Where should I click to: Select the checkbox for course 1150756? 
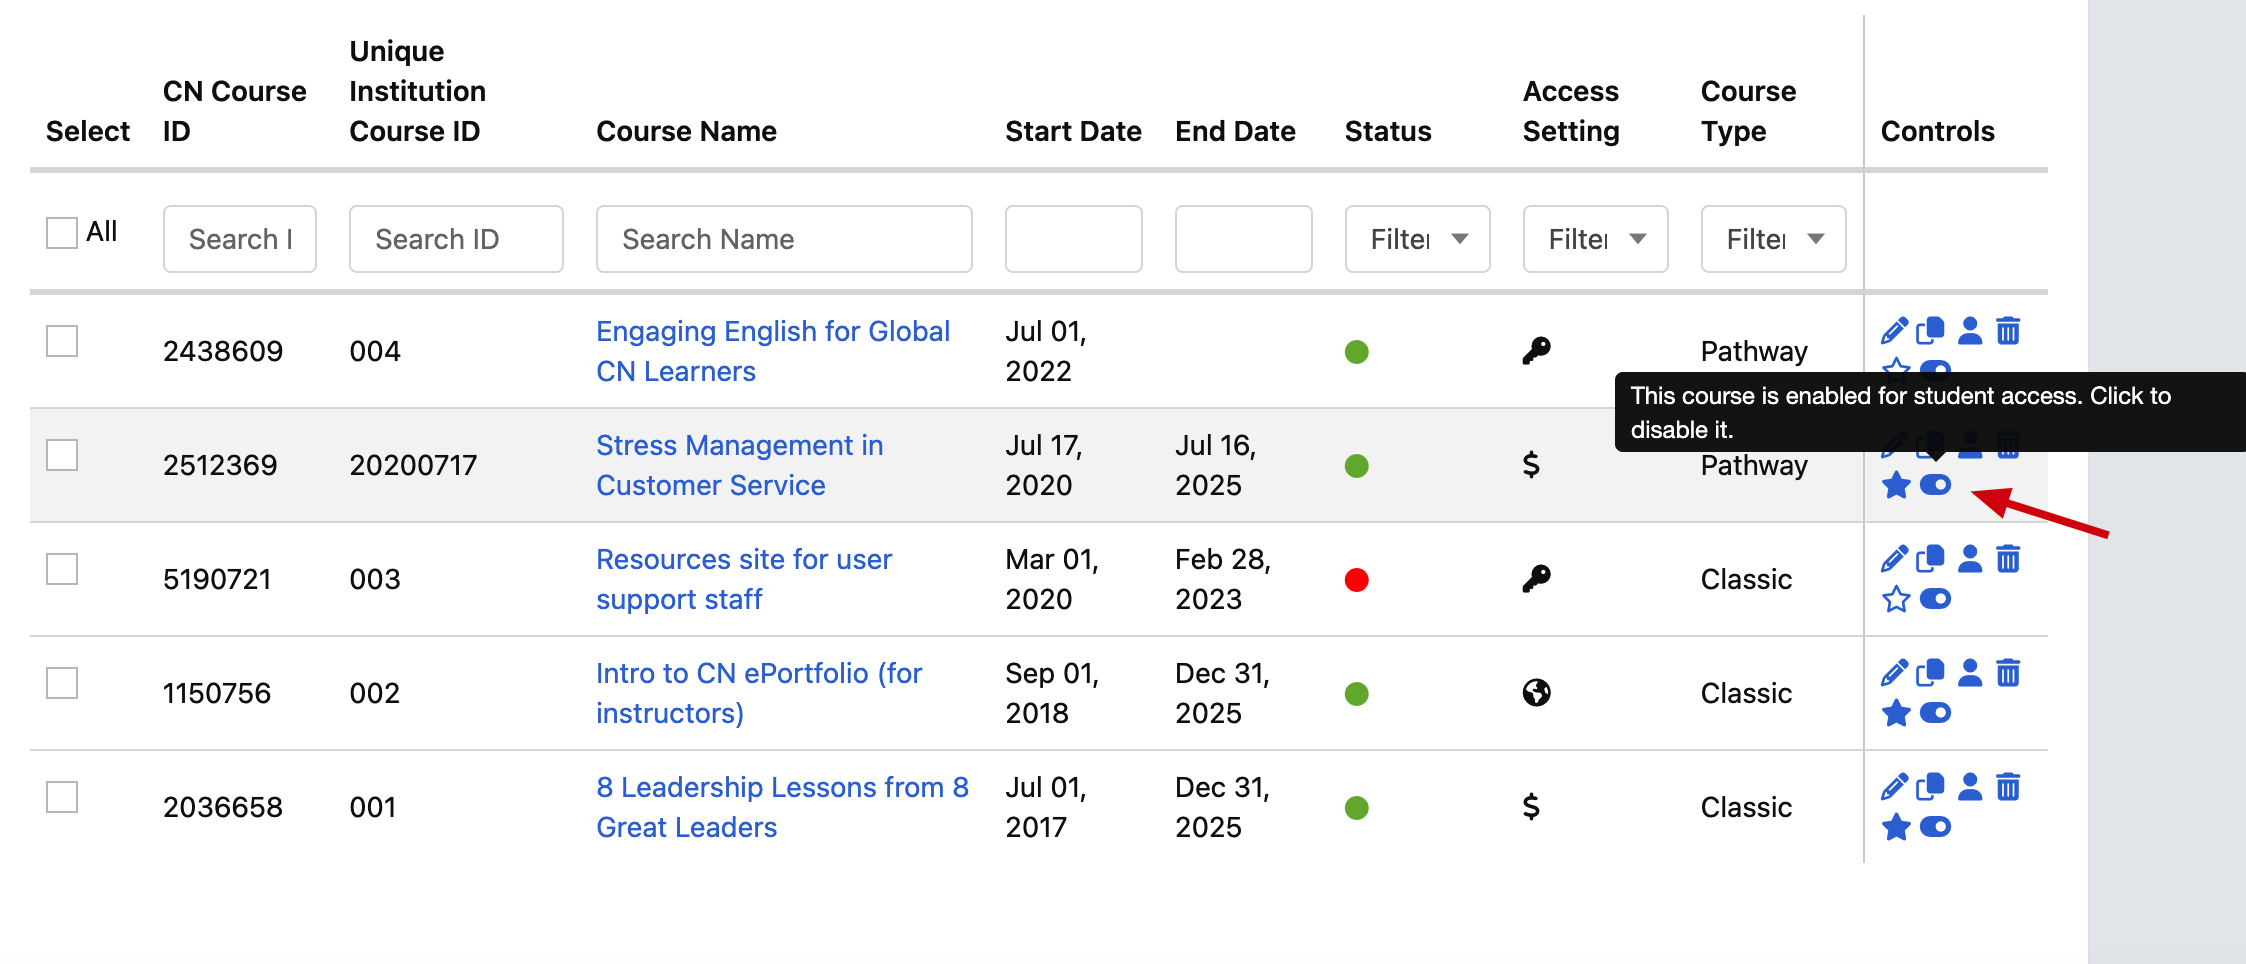[62, 683]
